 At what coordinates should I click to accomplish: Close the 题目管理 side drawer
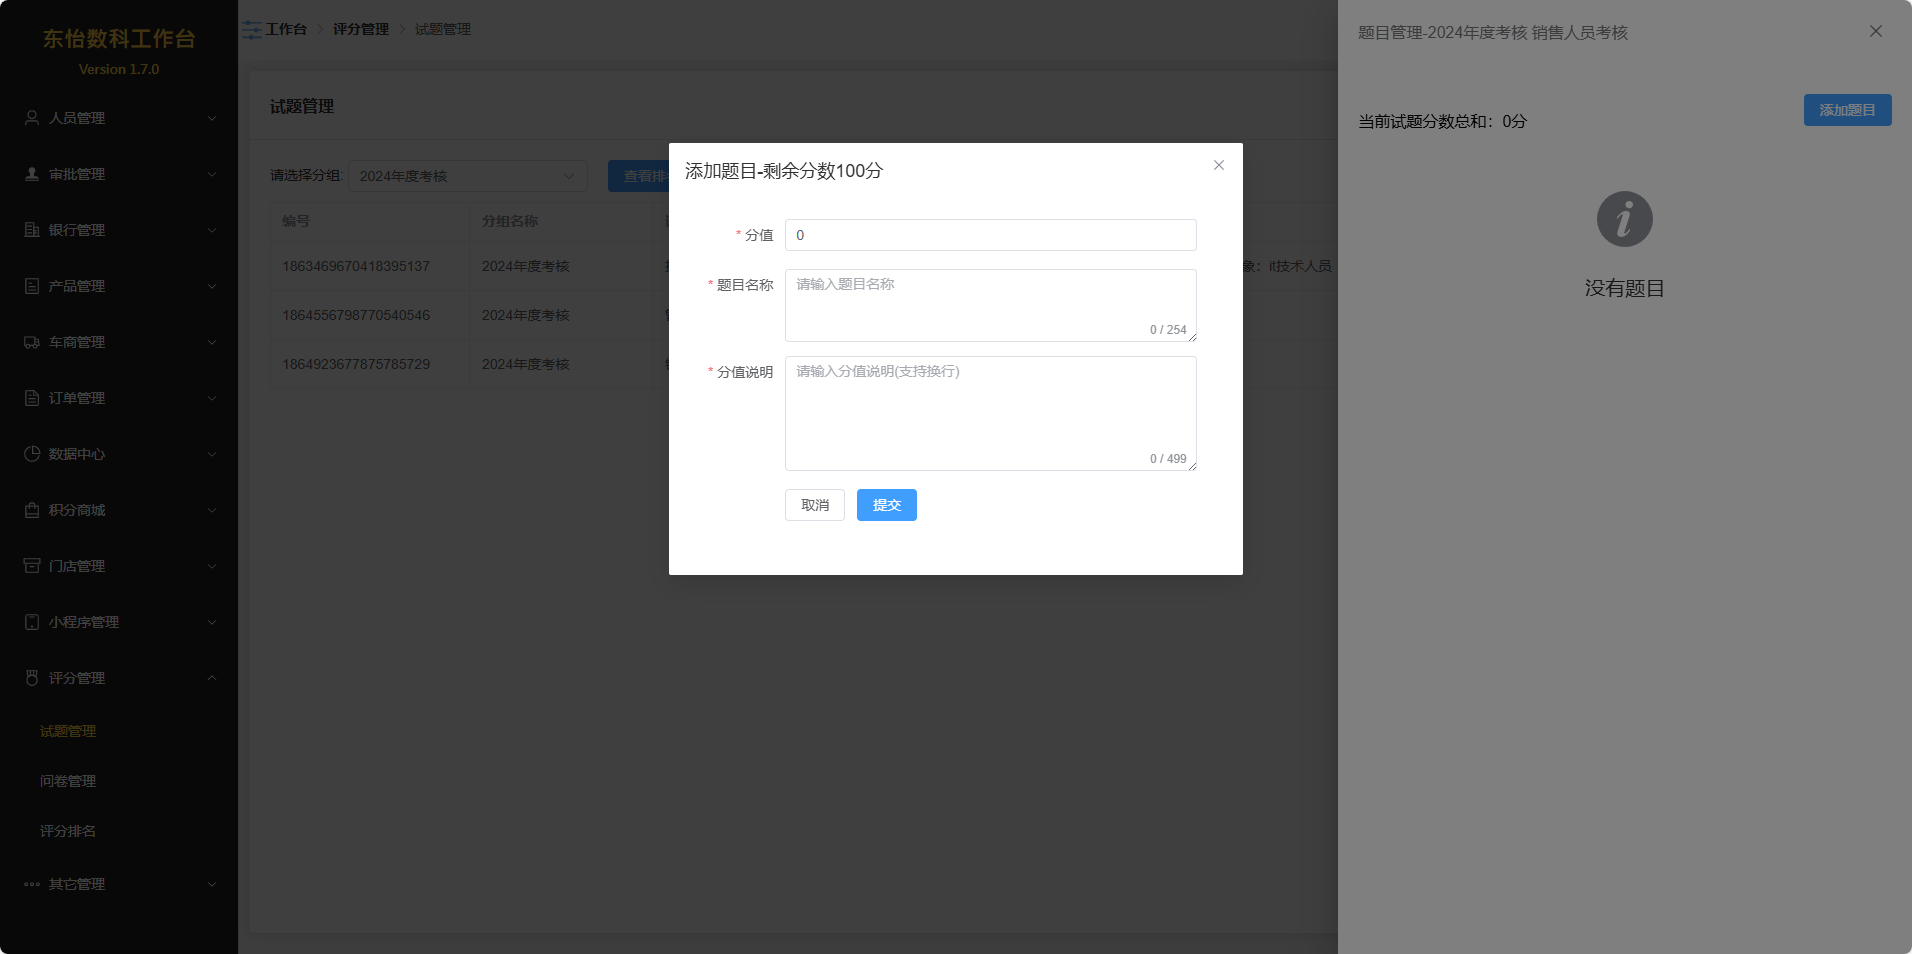point(1875,32)
